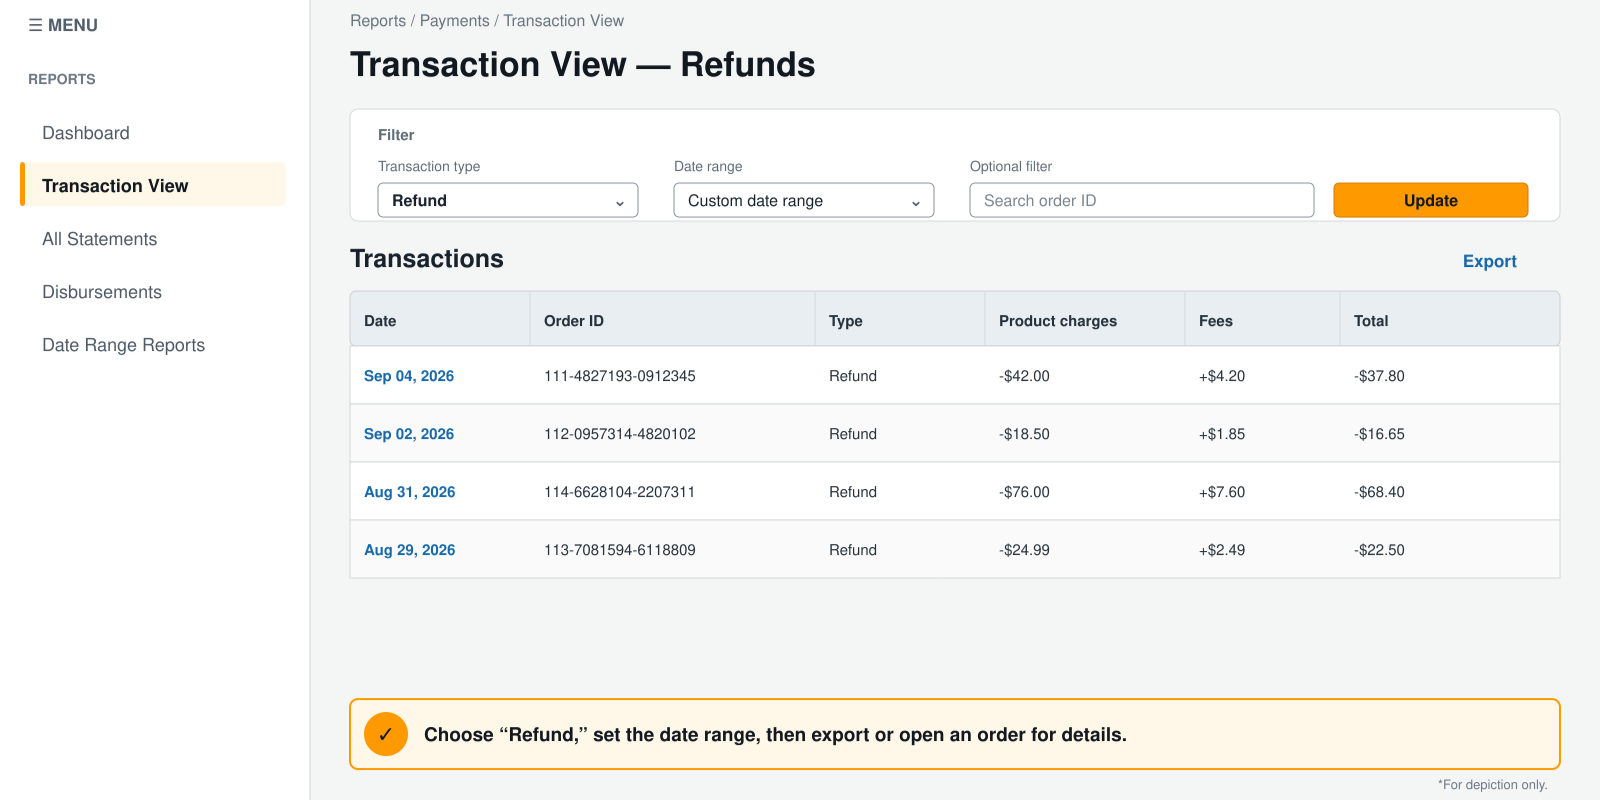The height and width of the screenshot is (801, 1600).
Task: Click the Payments breadcrumb link
Action: click(455, 21)
